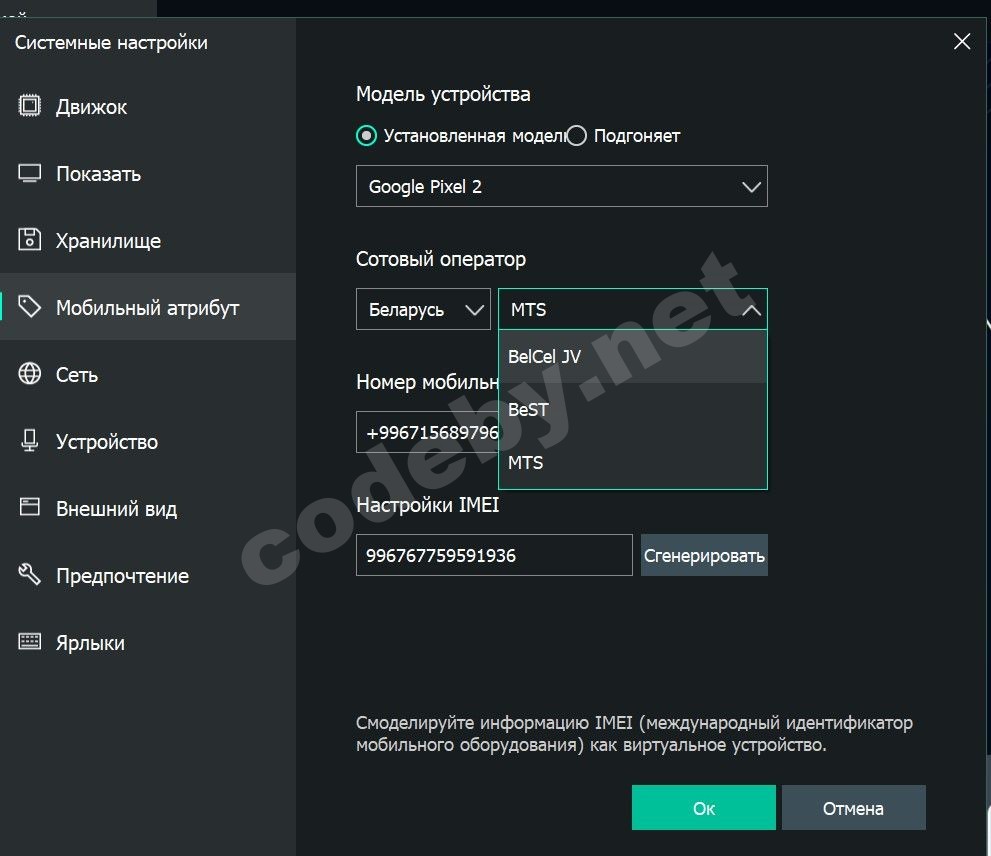Expand the Беларусь country dropdown
Image resolution: width=991 pixels, height=856 pixels.
[423, 309]
